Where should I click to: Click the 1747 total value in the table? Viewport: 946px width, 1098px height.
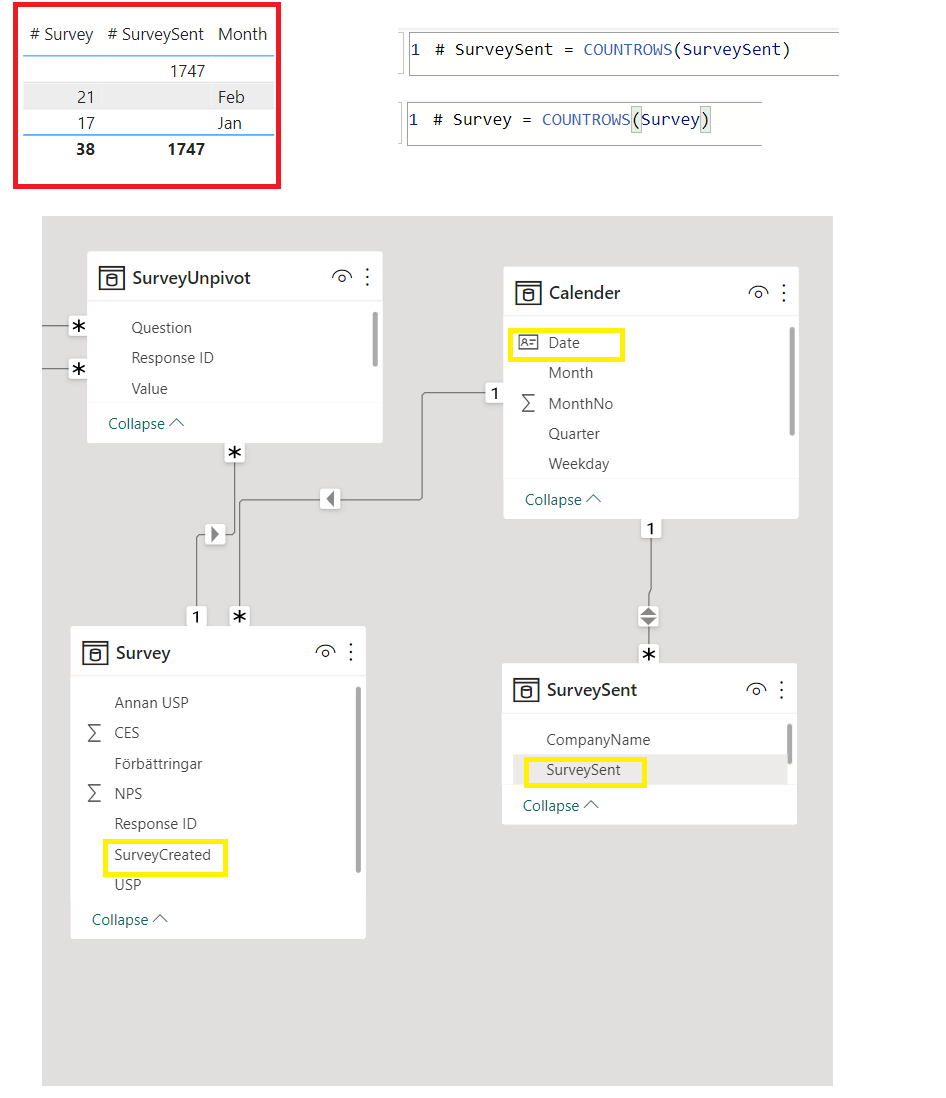tap(186, 149)
